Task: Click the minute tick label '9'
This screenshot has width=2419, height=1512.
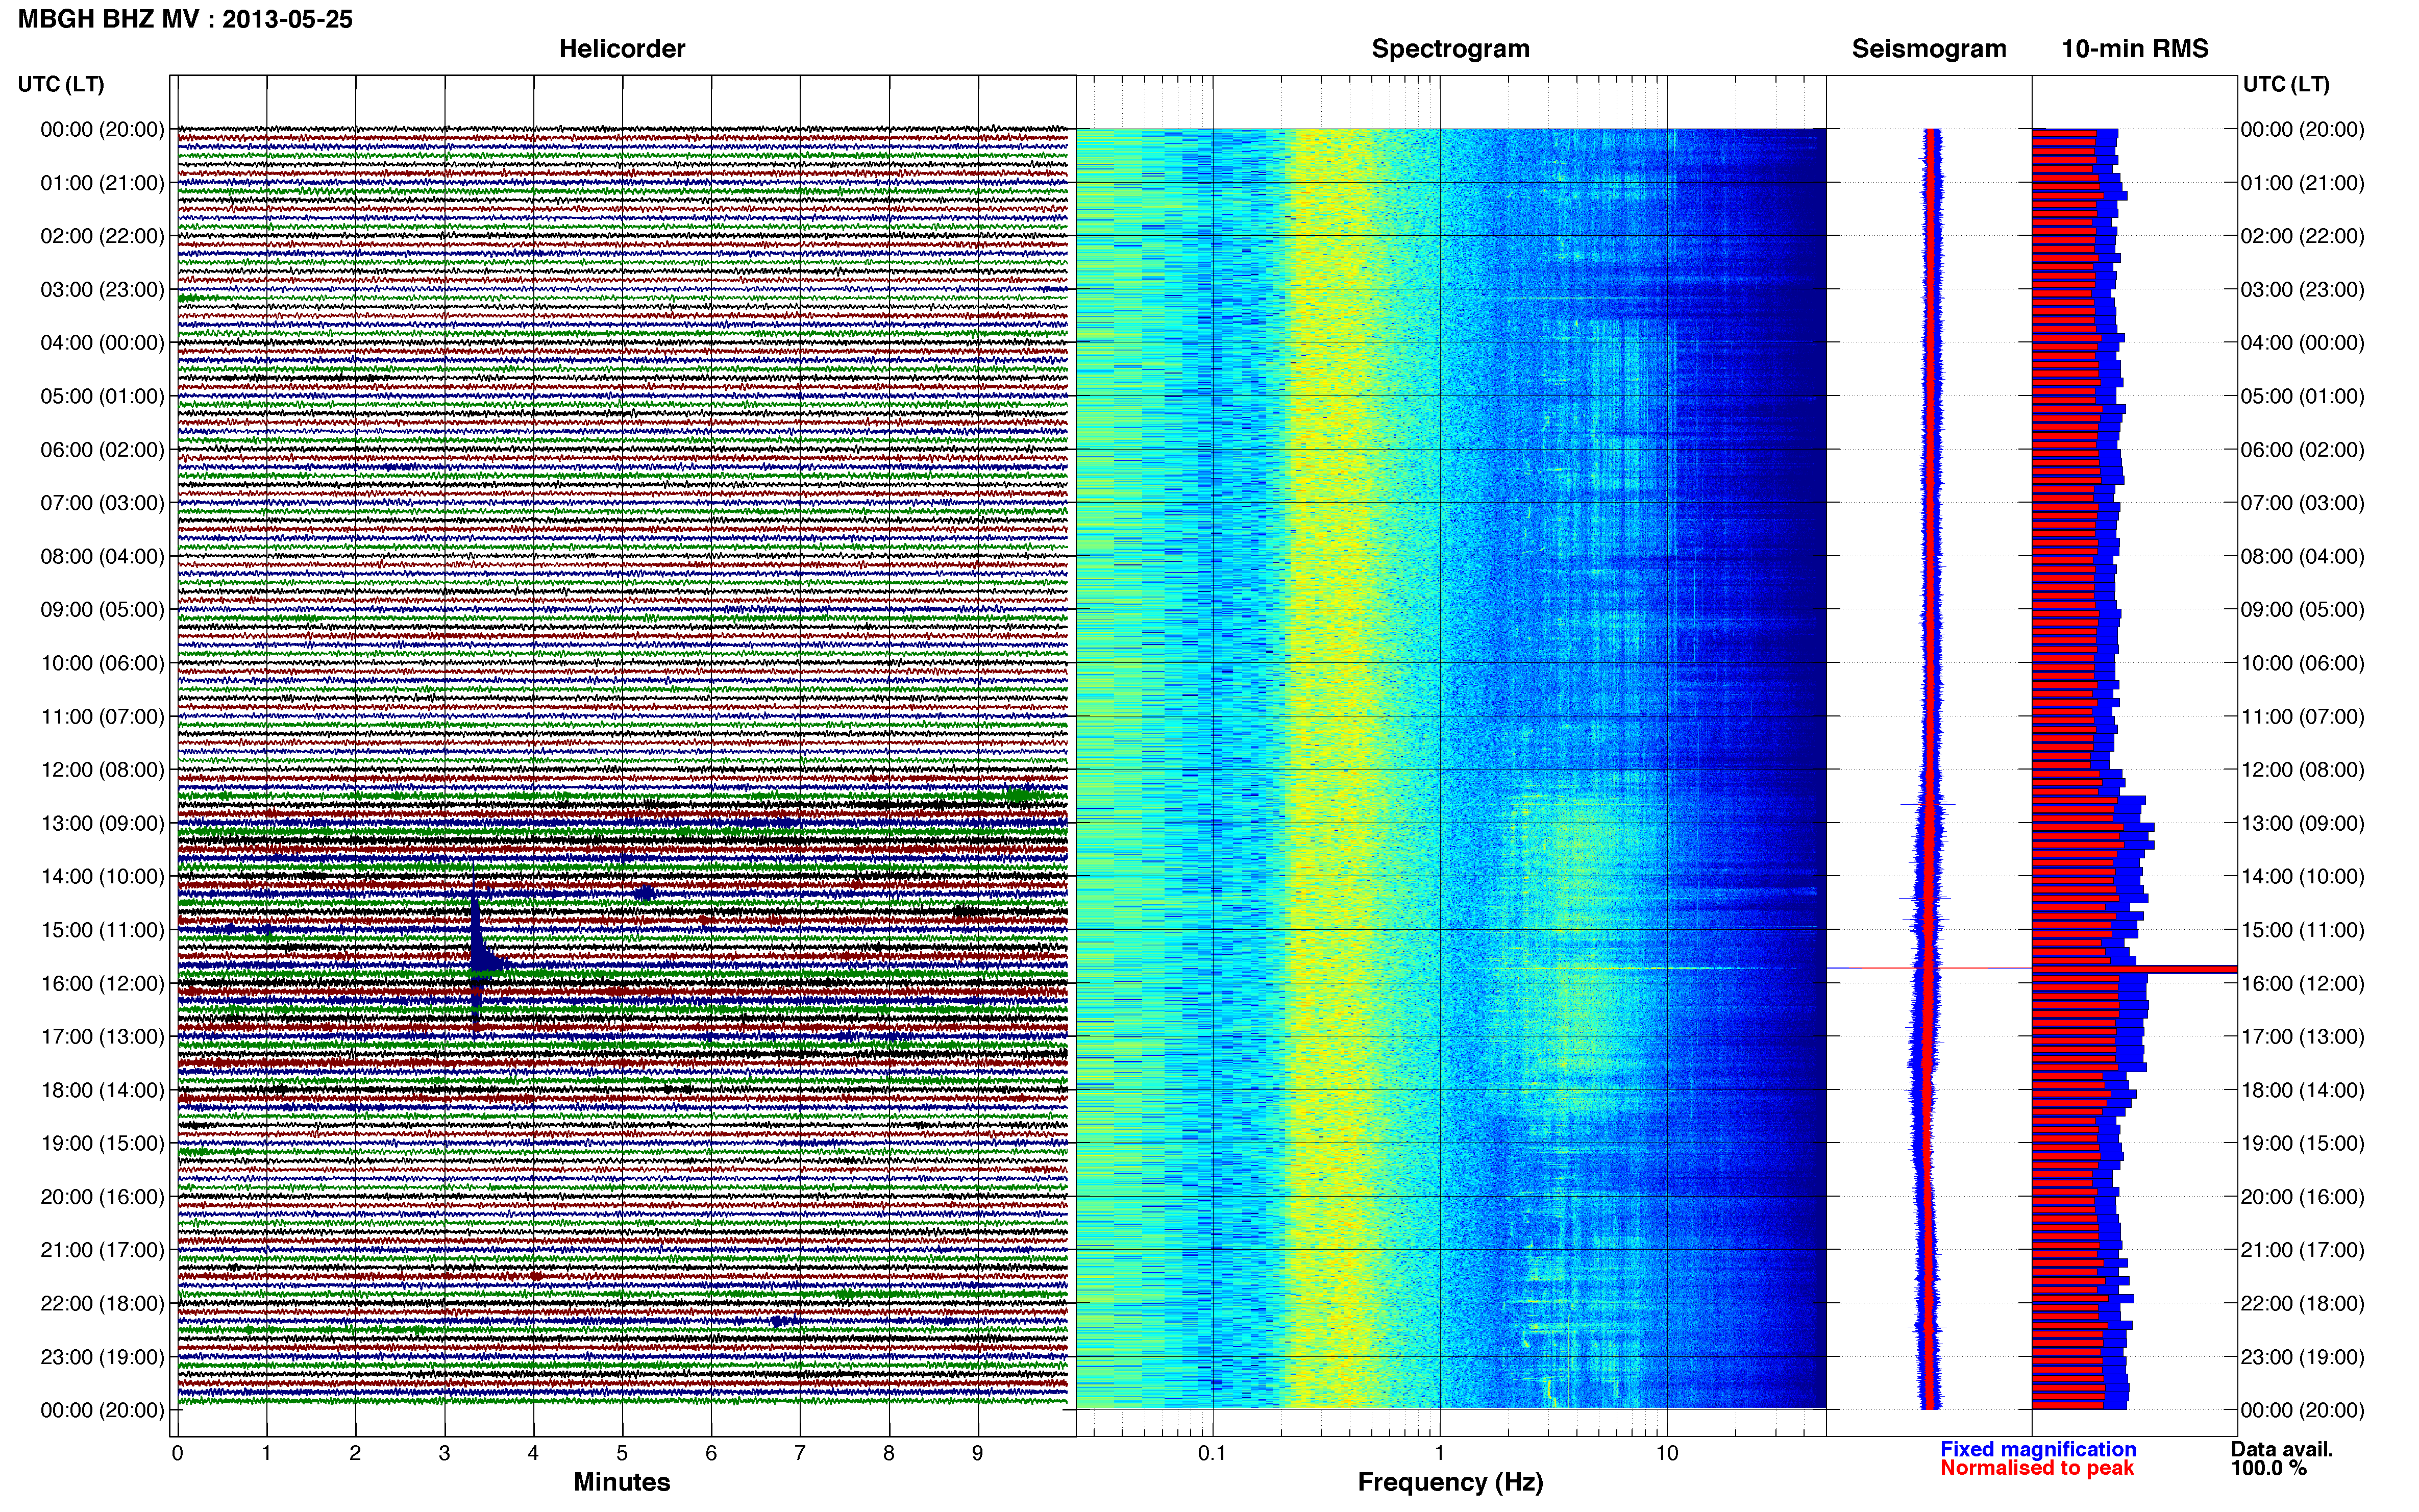Action: 978,1453
